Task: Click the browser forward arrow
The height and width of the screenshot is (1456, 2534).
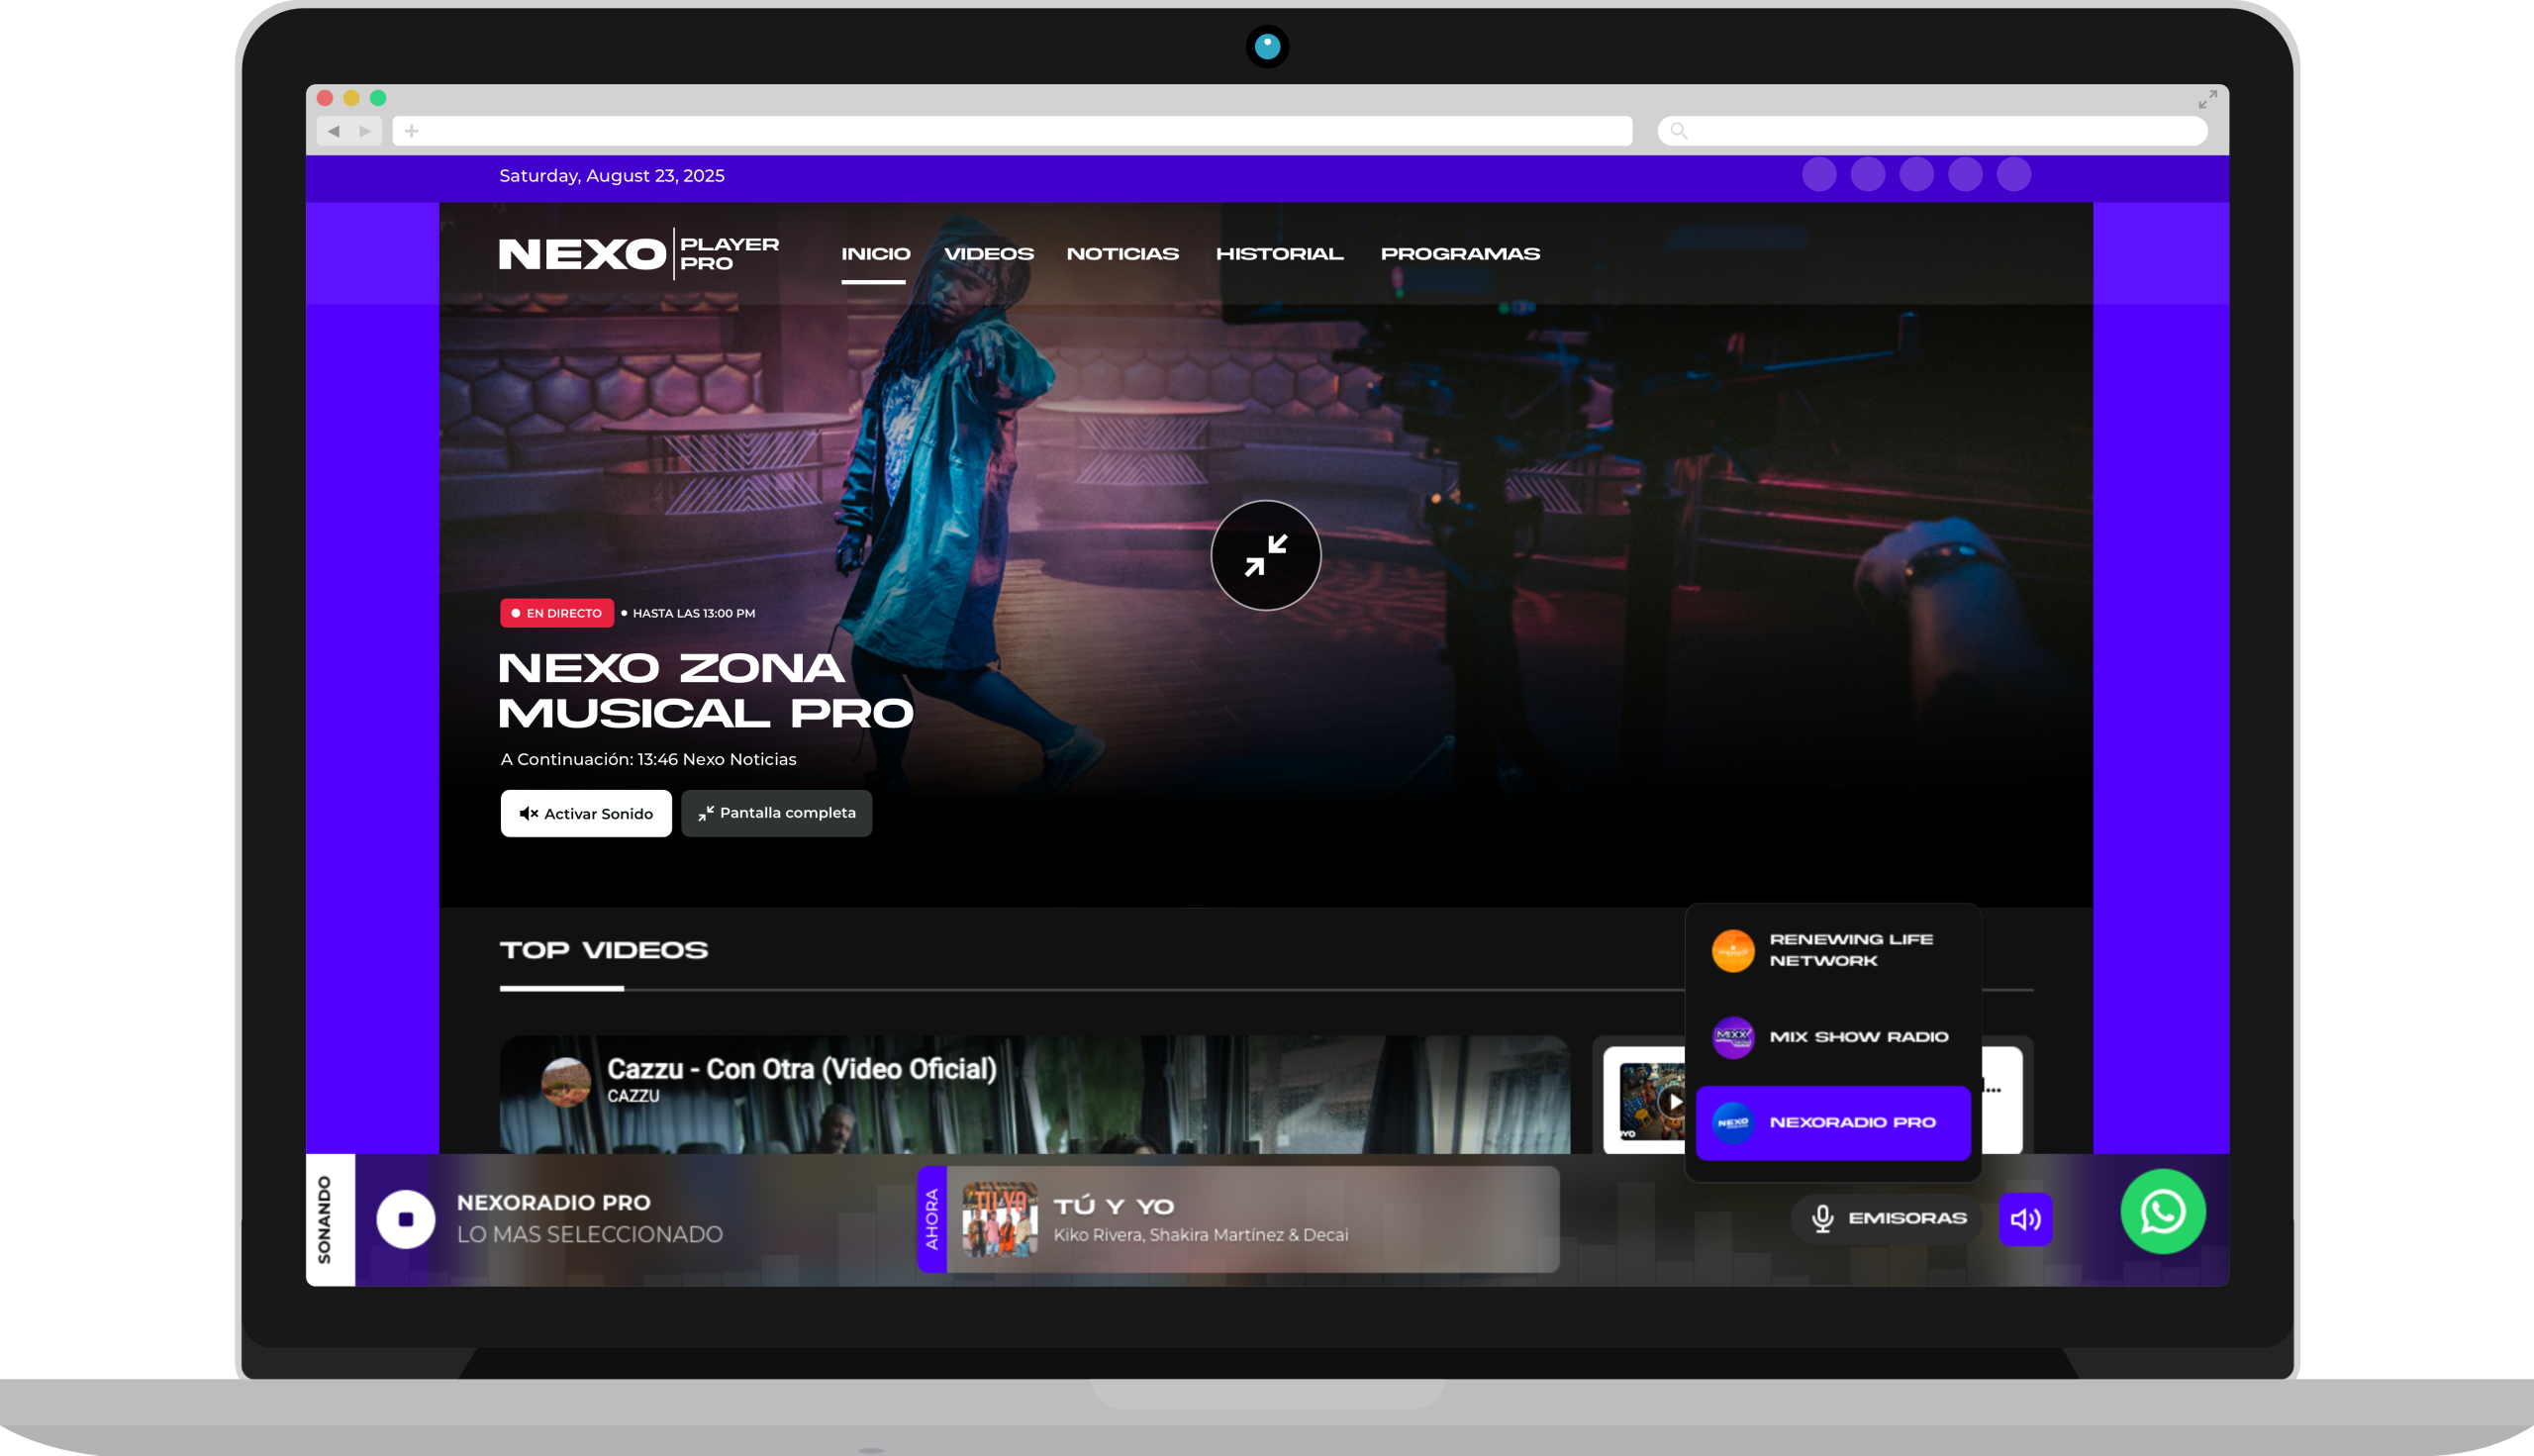Action: click(365, 131)
